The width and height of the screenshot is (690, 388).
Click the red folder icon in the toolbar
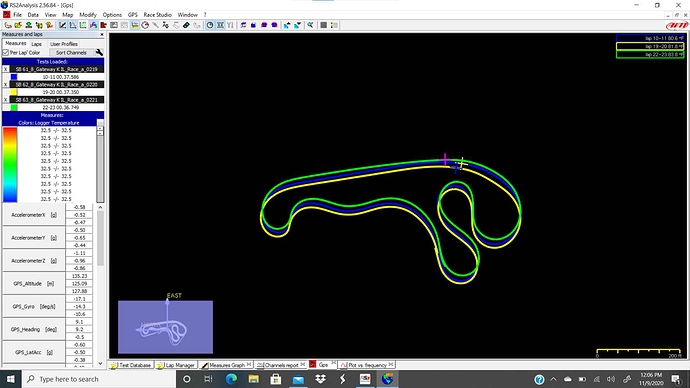[103, 25]
